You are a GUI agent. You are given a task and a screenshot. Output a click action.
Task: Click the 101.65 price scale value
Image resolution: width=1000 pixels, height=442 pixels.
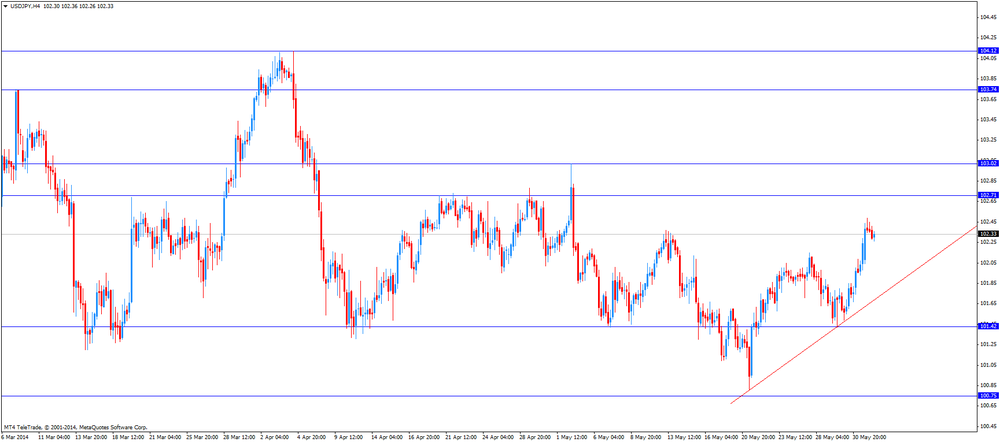point(988,303)
